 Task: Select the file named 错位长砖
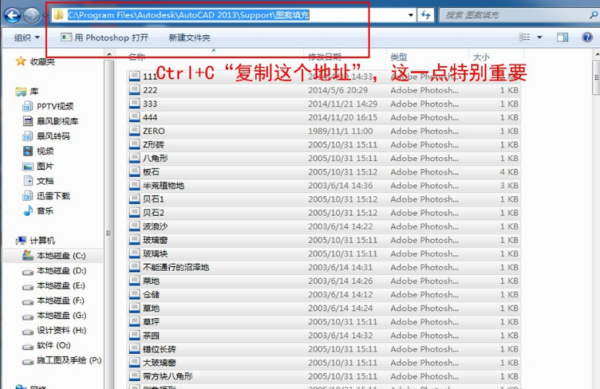(323, 349)
